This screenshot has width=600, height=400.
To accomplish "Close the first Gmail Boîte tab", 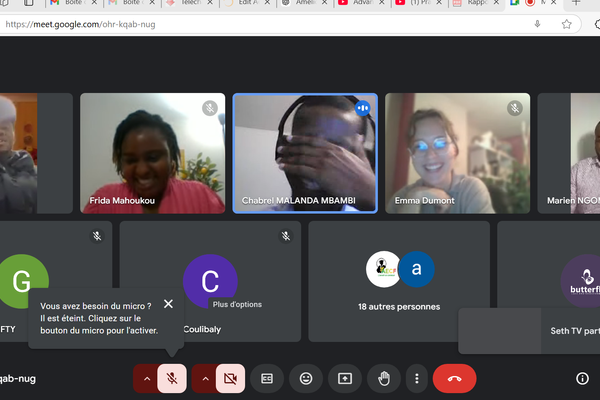I will click(x=94, y=3).
